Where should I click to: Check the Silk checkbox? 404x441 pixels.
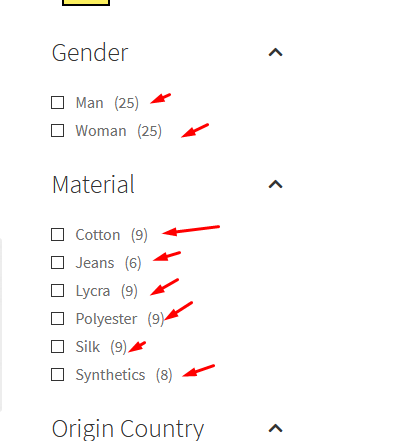pos(58,347)
